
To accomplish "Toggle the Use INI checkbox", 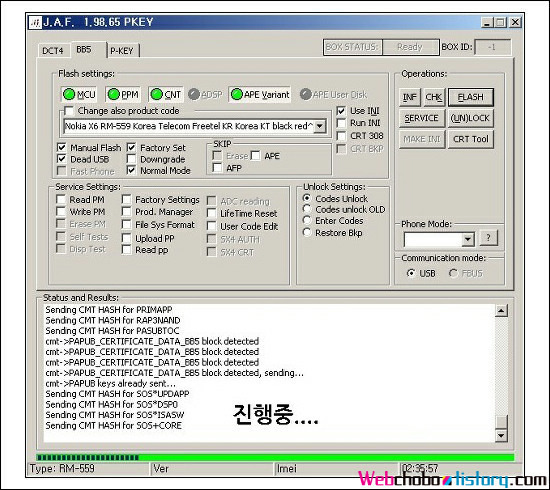I will coord(341,111).
